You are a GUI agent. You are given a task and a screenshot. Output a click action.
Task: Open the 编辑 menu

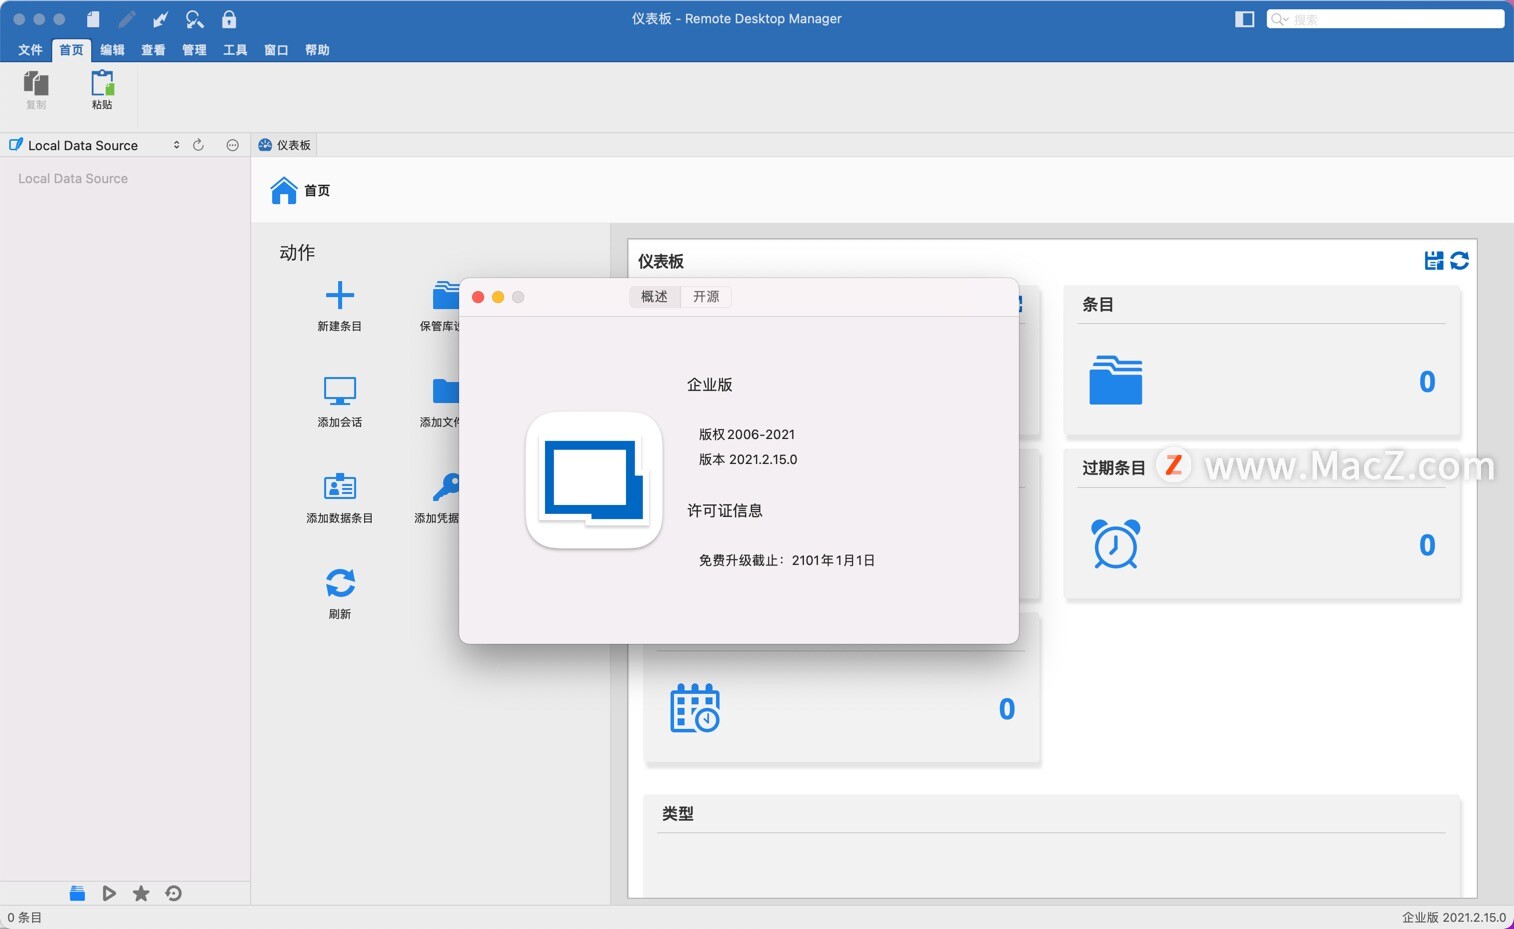112,50
